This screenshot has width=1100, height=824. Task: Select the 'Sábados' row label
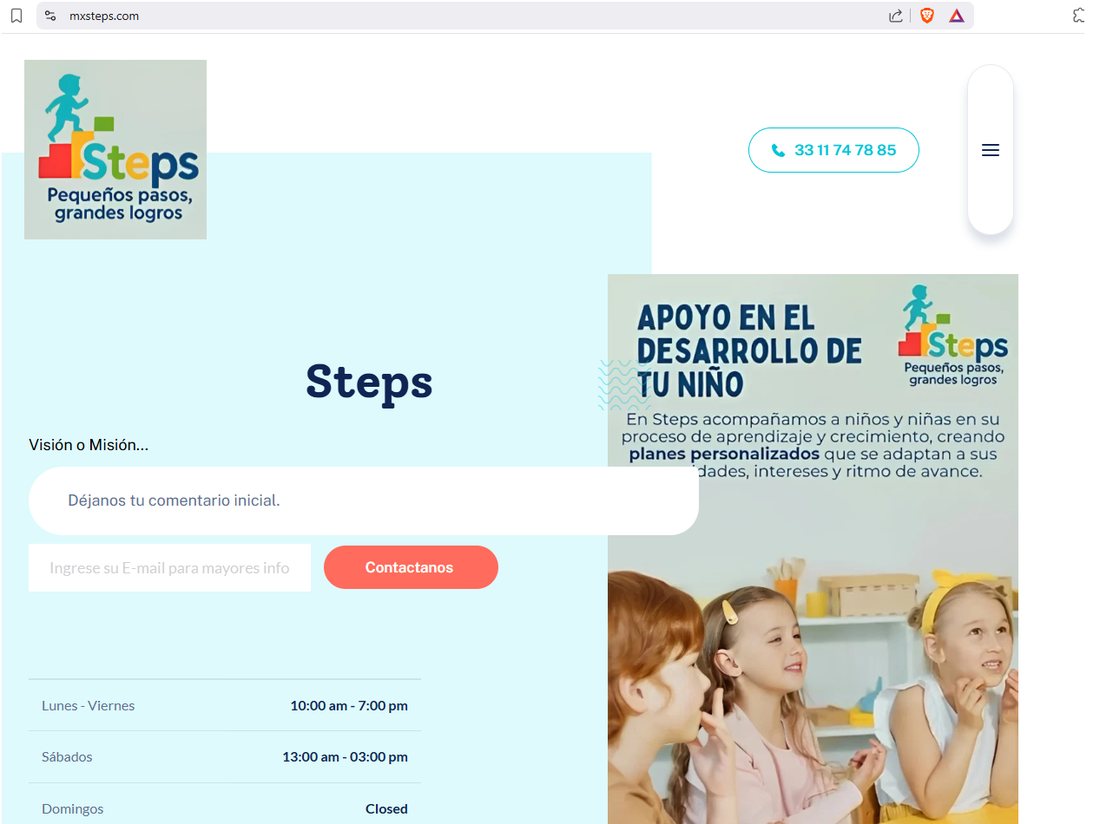pyautogui.click(x=67, y=757)
